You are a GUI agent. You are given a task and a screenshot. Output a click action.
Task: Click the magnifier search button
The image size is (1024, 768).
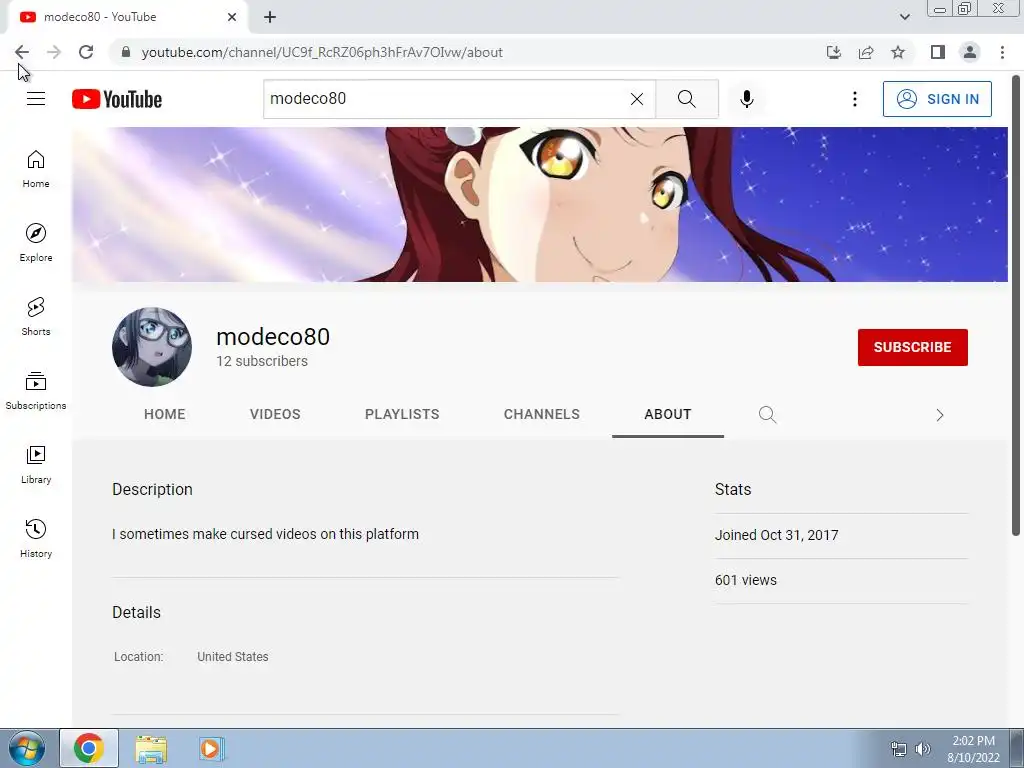point(686,99)
